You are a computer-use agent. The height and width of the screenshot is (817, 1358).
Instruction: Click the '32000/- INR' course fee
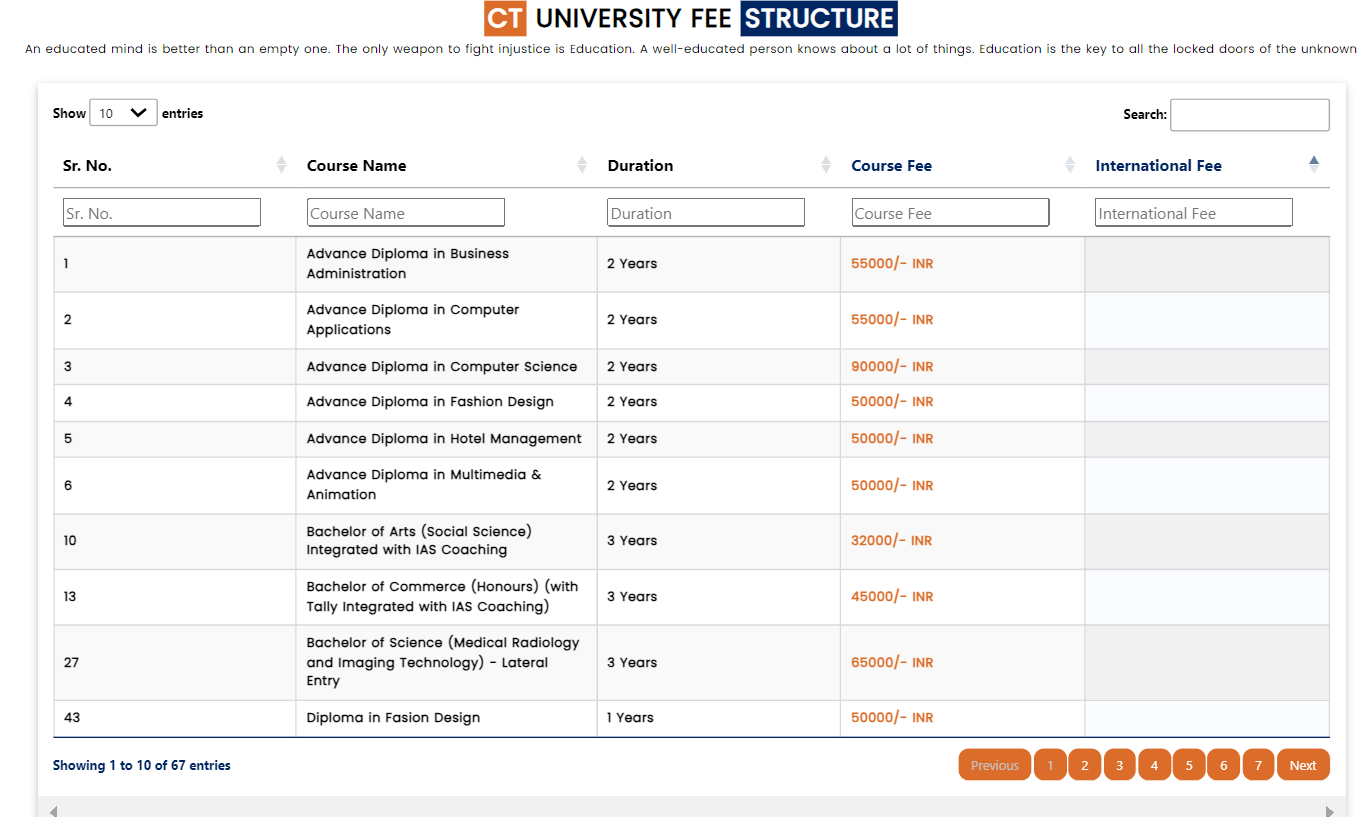click(892, 541)
